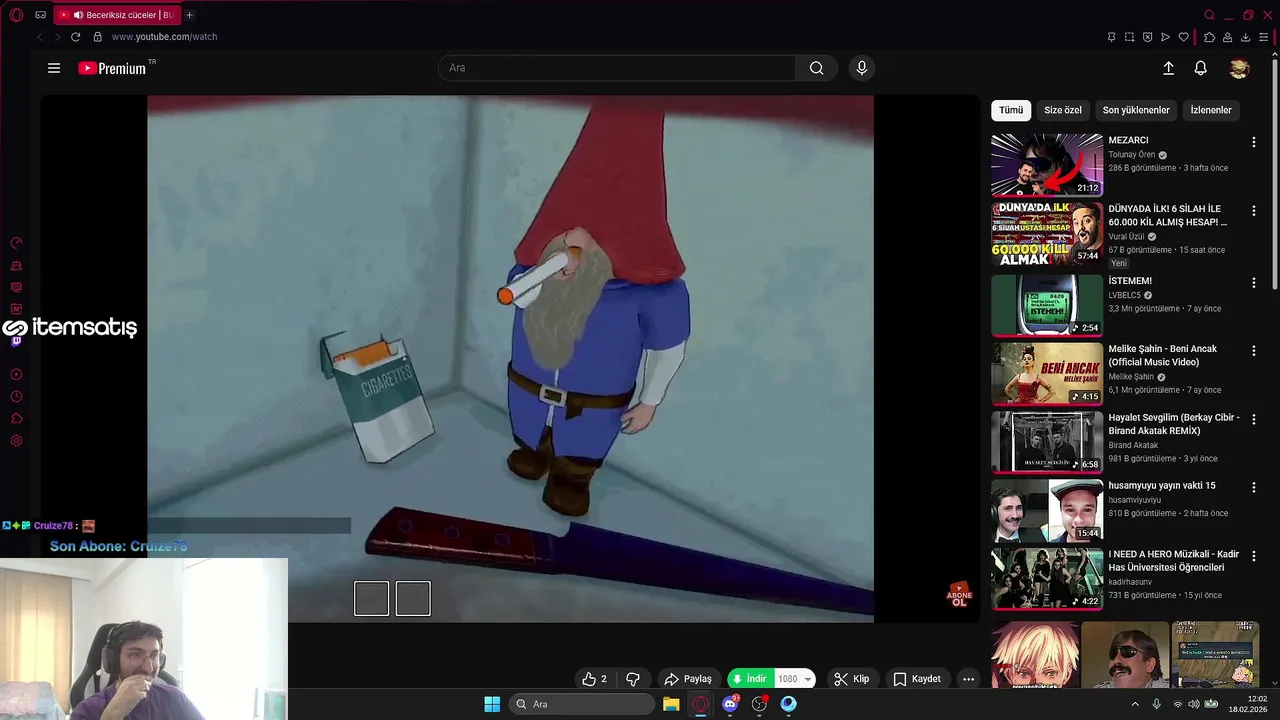Click the ABONE OL subscribe watermark
This screenshot has width=1280, height=720.
[x=959, y=595]
